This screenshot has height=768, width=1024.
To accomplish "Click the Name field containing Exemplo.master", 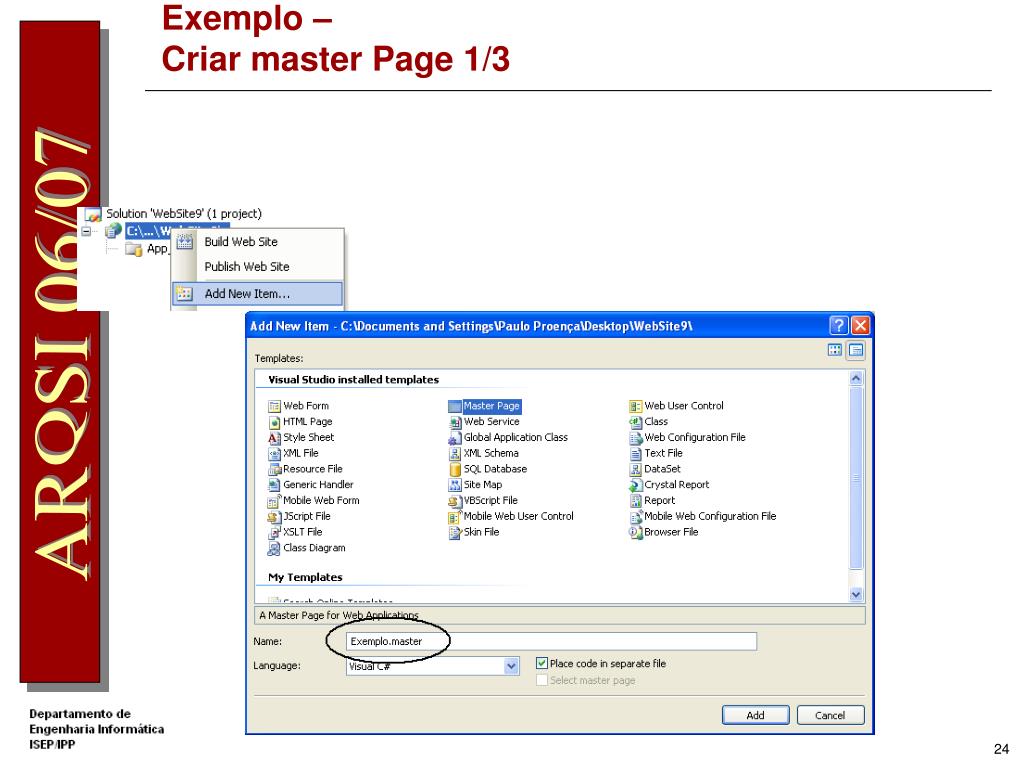I will coord(551,641).
